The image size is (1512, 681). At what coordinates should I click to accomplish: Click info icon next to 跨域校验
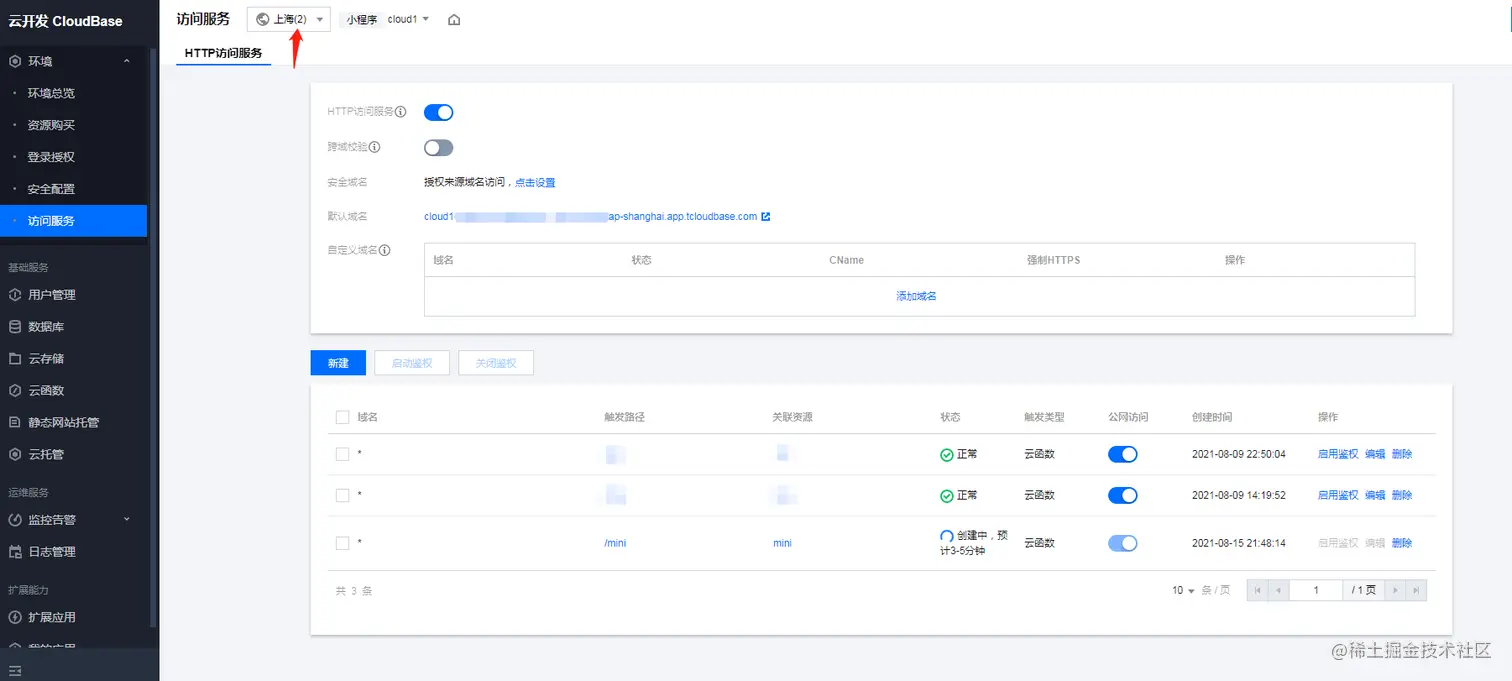pos(375,147)
